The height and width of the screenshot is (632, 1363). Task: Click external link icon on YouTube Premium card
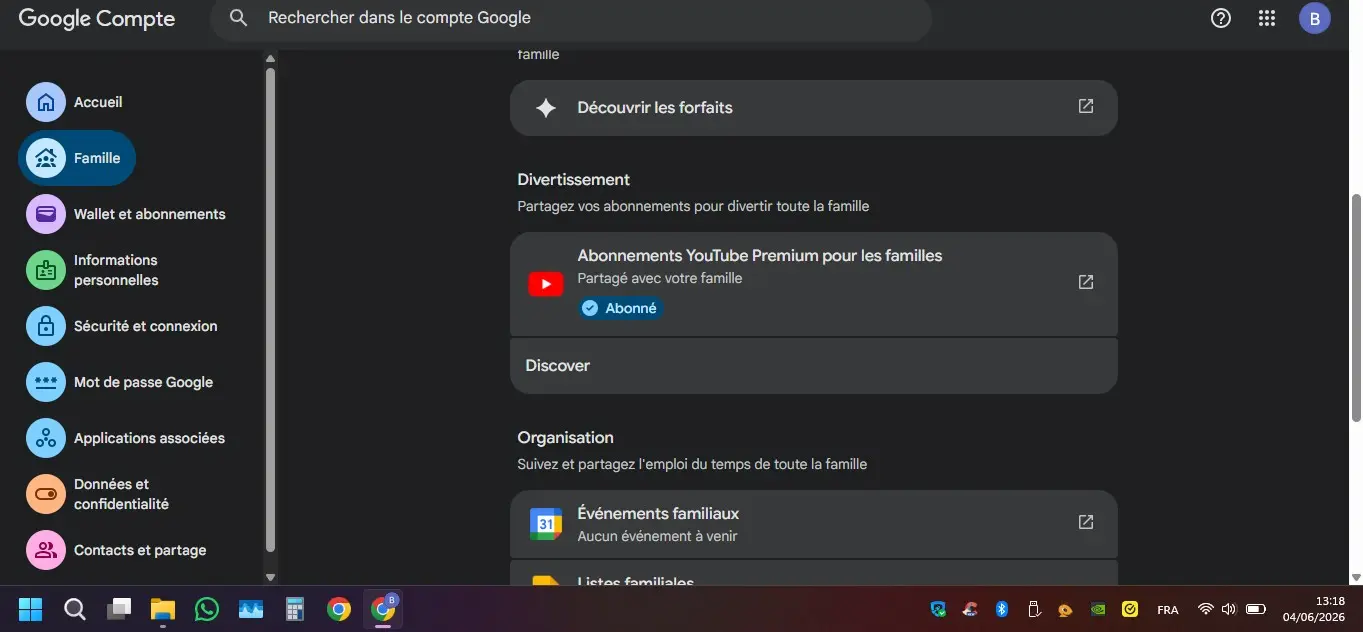(x=1086, y=282)
